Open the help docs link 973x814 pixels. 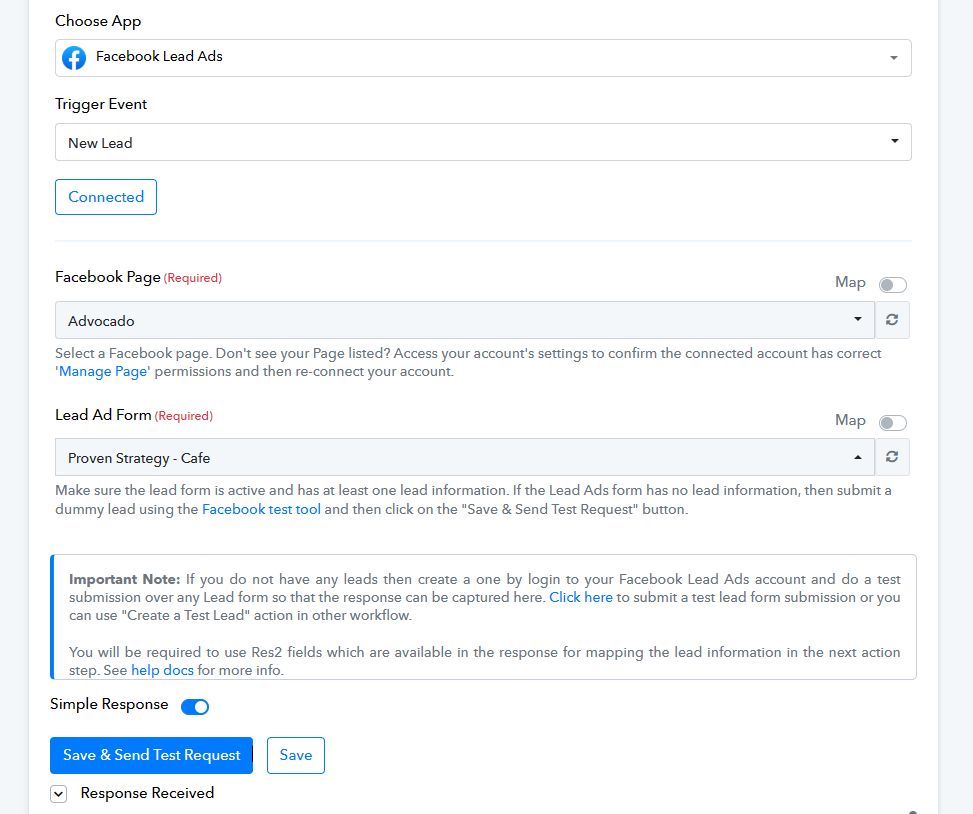(x=163, y=671)
